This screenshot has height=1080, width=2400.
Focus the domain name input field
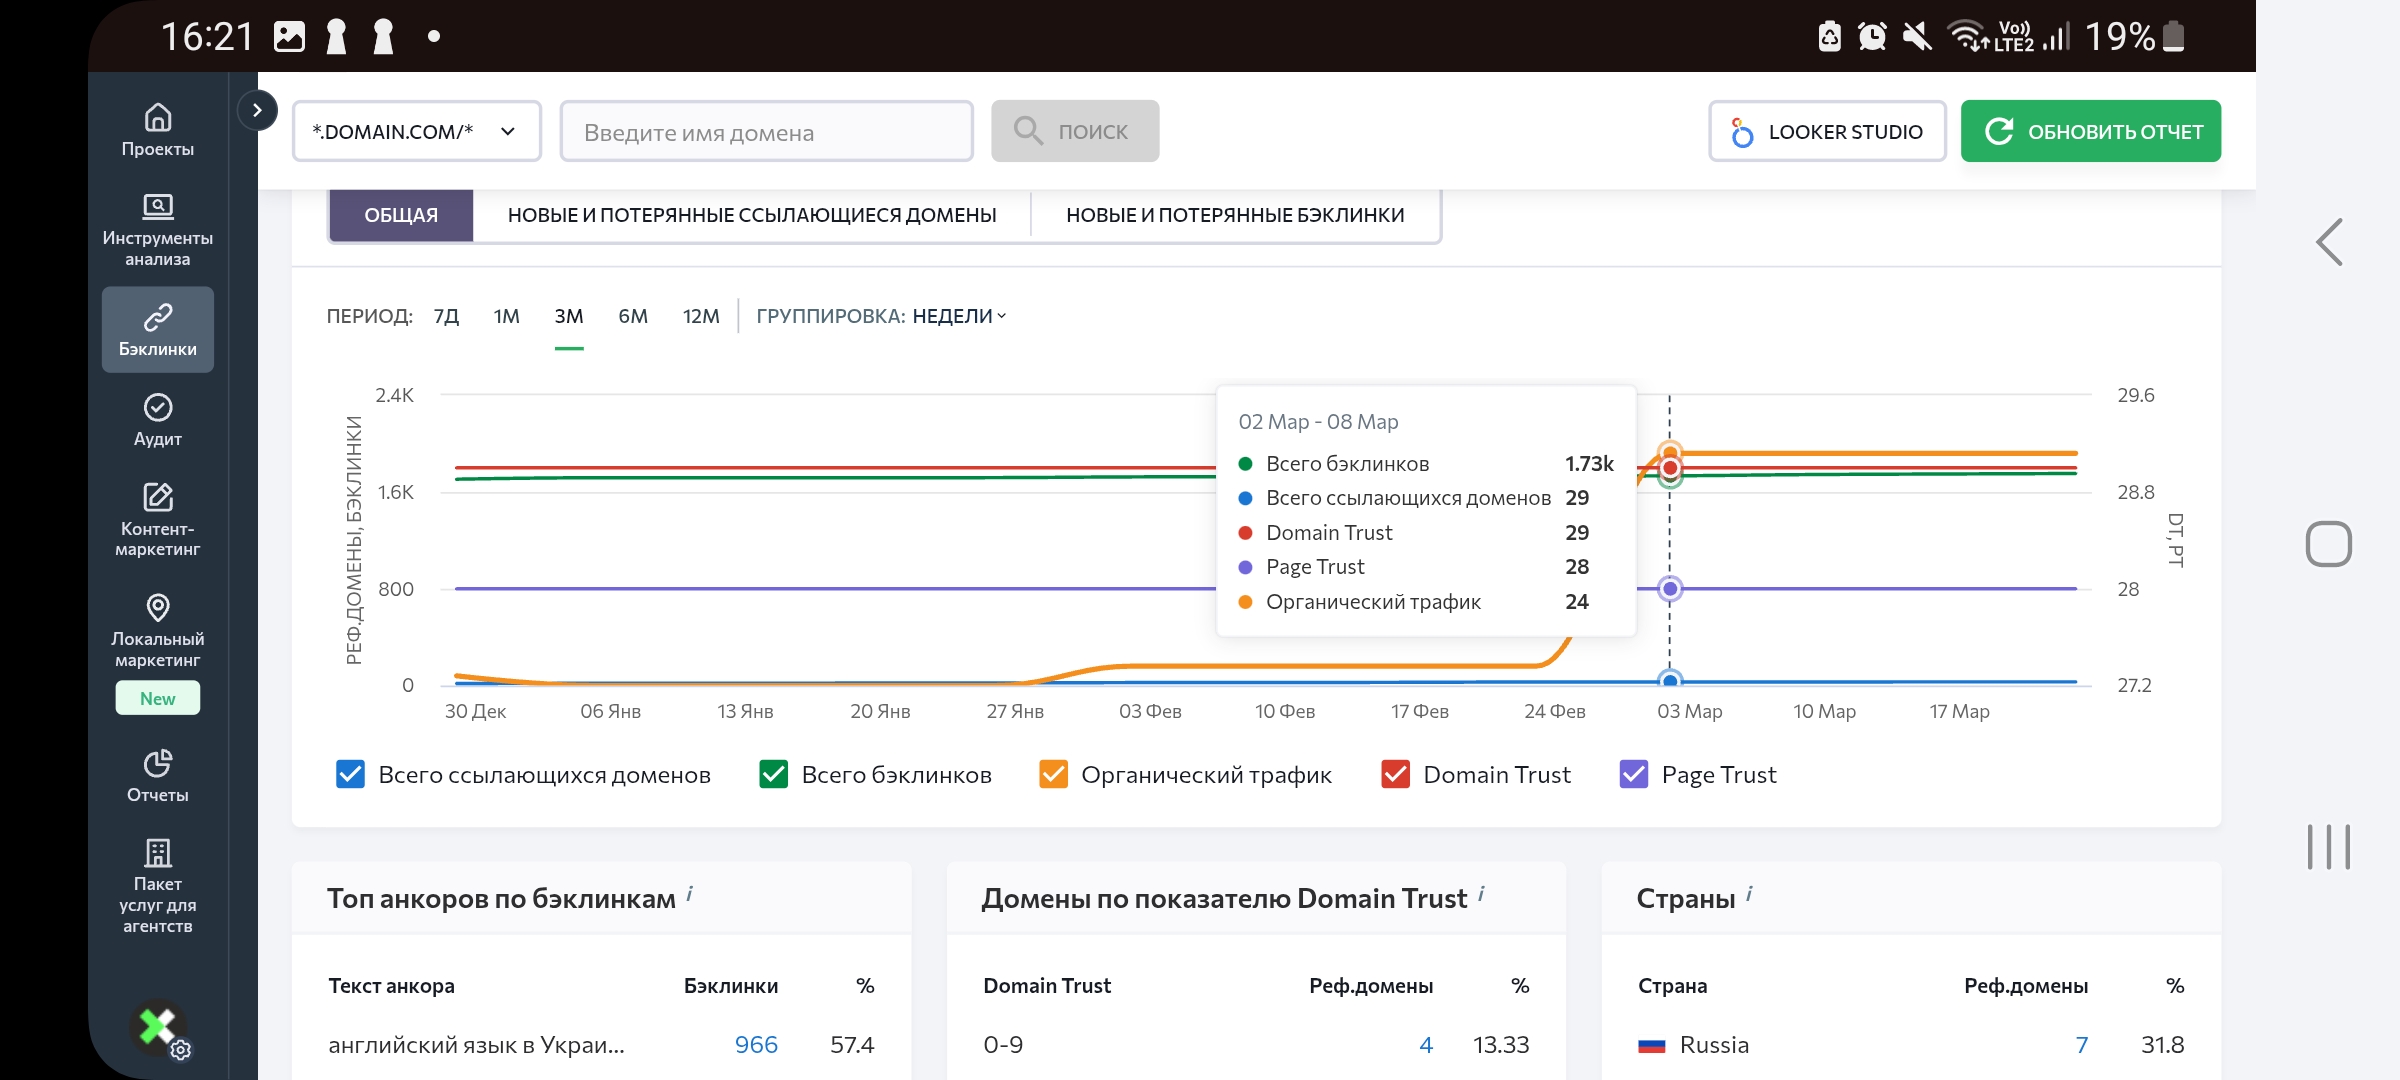tap(766, 131)
